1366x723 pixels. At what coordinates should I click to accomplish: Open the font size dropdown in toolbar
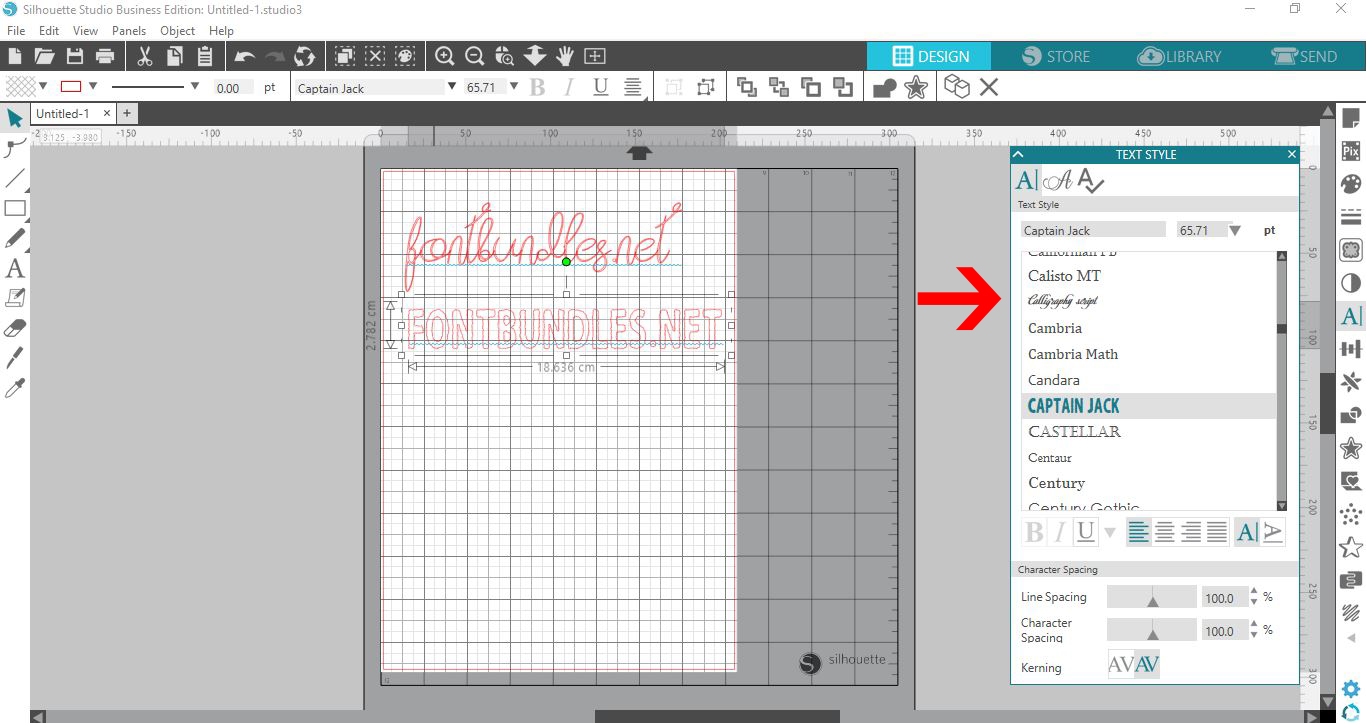pyautogui.click(x=514, y=86)
